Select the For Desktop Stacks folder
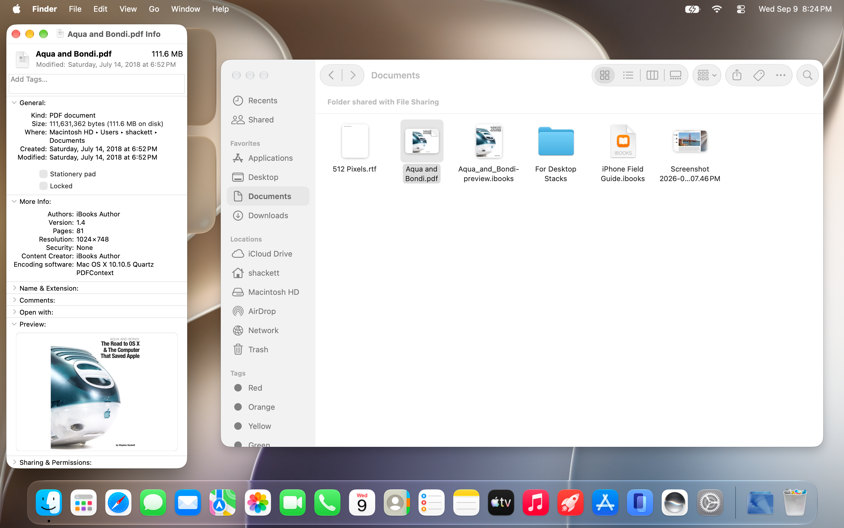Image resolution: width=844 pixels, height=528 pixels. [x=555, y=141]
